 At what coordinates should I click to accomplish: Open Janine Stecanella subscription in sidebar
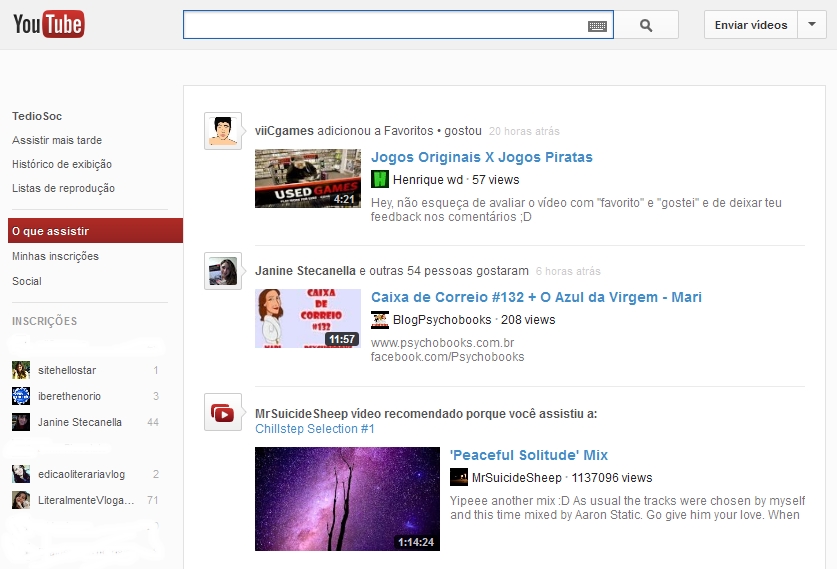80,422
